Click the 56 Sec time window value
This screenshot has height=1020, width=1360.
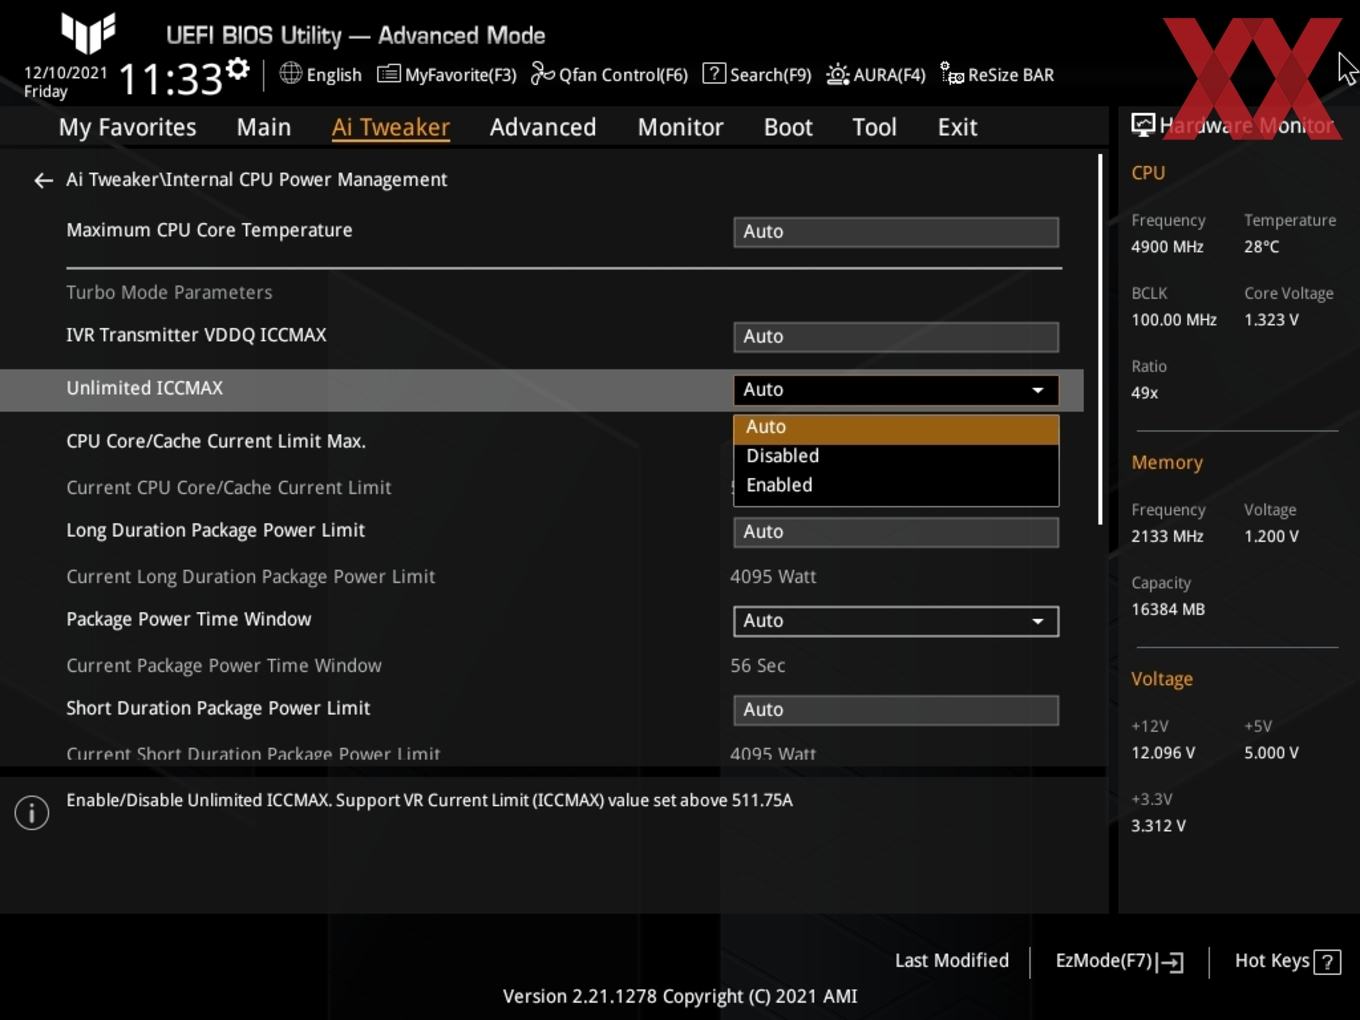tap(757, 666)
